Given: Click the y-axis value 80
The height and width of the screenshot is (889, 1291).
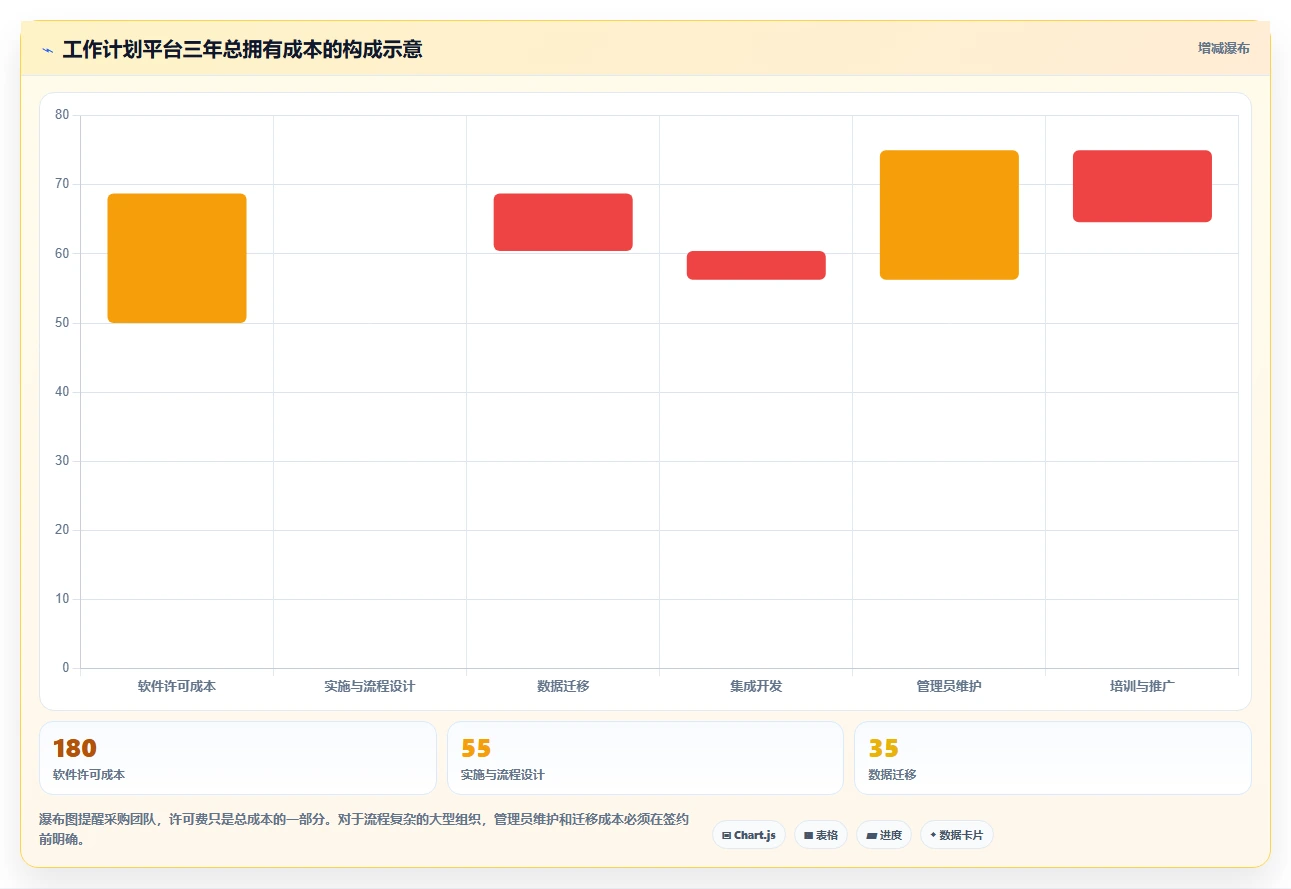Looking at the screenshot, I should pos(62,115).
